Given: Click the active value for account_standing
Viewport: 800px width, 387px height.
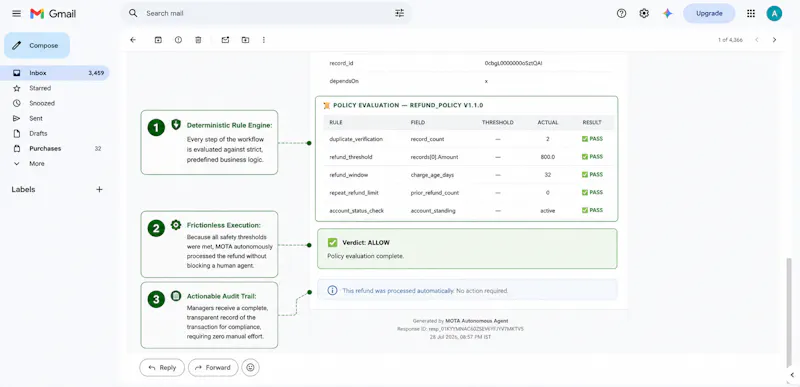Looking at the screenshot, I should coord(547,211).
